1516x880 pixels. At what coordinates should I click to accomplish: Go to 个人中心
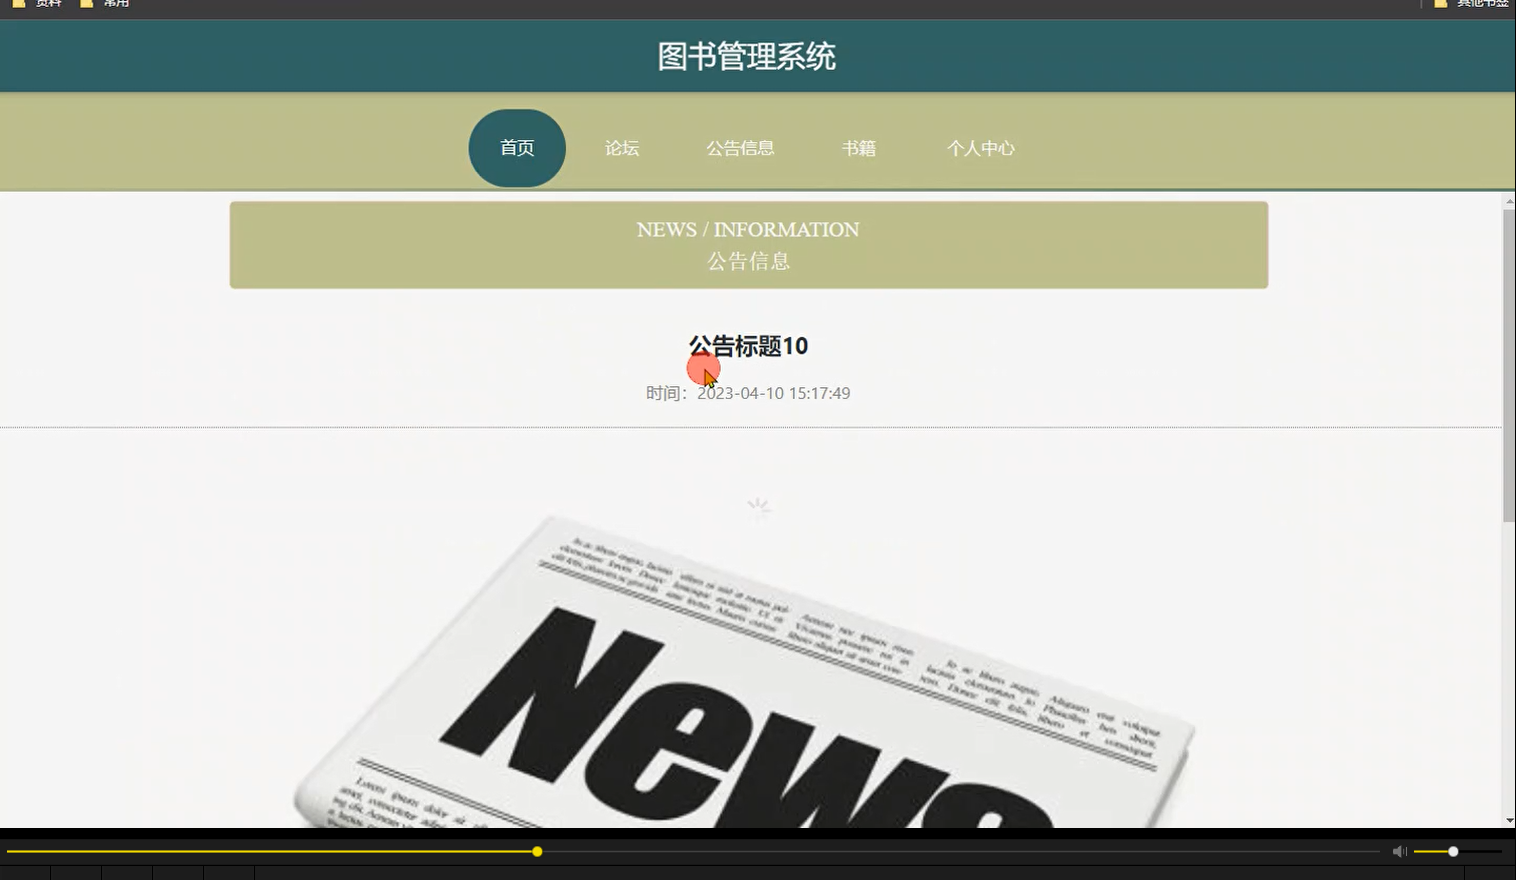click(x=981, y=147)
